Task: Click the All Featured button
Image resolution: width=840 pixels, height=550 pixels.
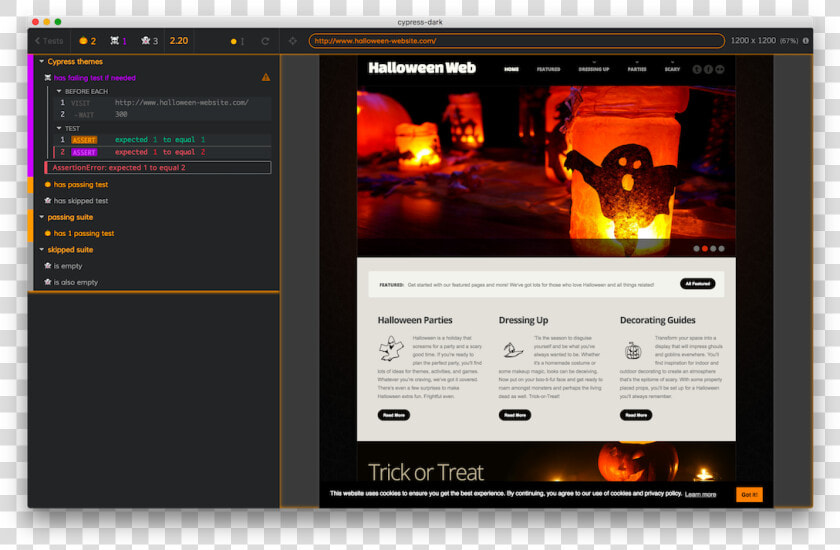Action: (698, 284)
